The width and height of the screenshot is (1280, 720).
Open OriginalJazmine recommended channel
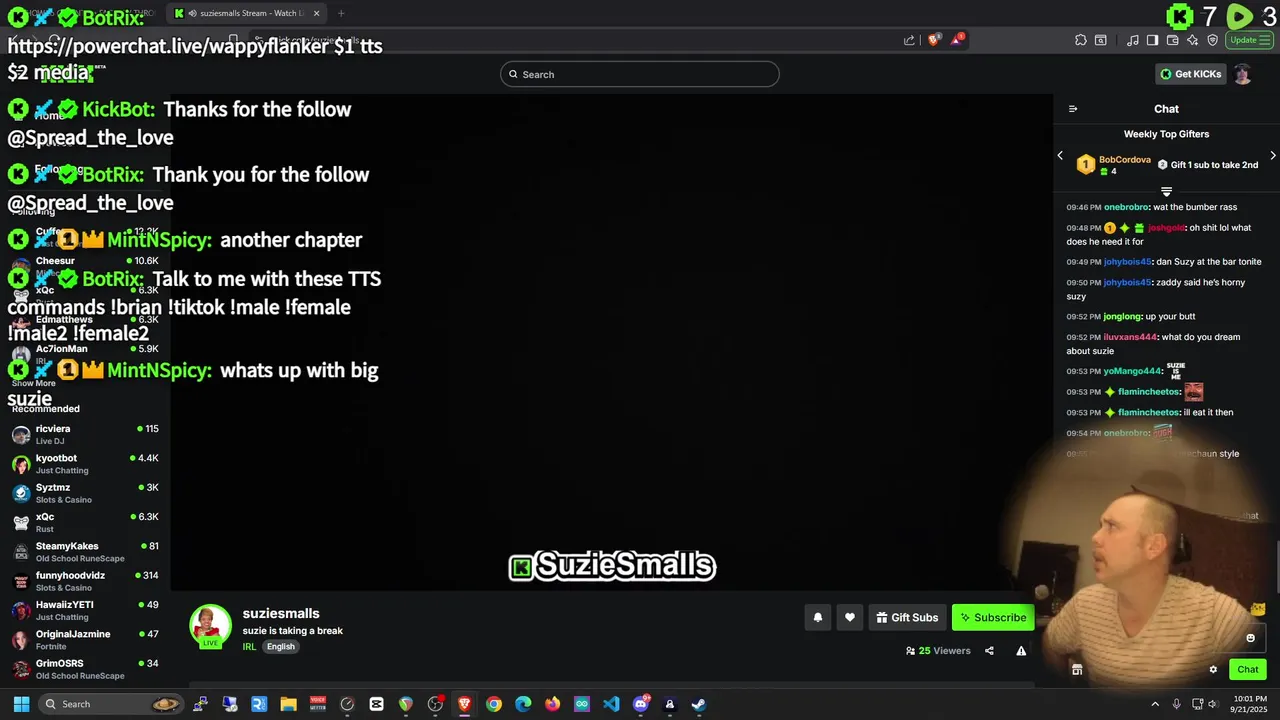[85, 640]
